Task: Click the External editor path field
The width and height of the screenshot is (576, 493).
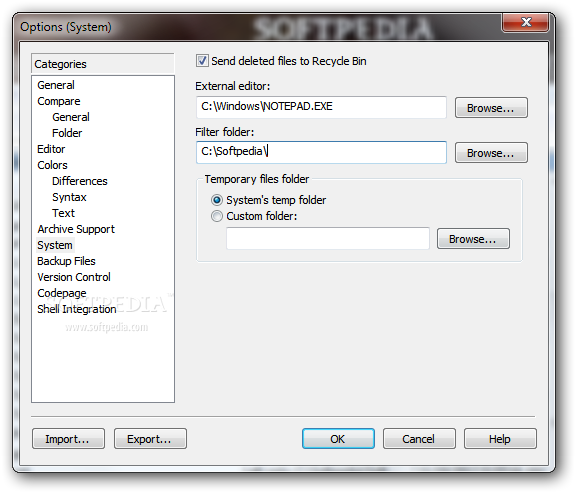Action: (321, 107)
